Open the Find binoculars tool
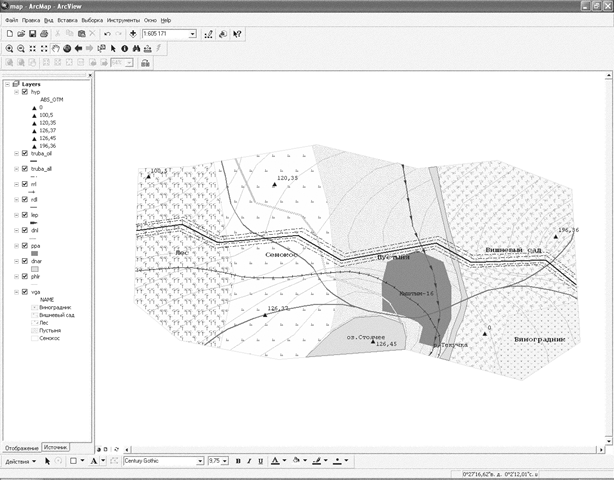 [x=135, y=48]
